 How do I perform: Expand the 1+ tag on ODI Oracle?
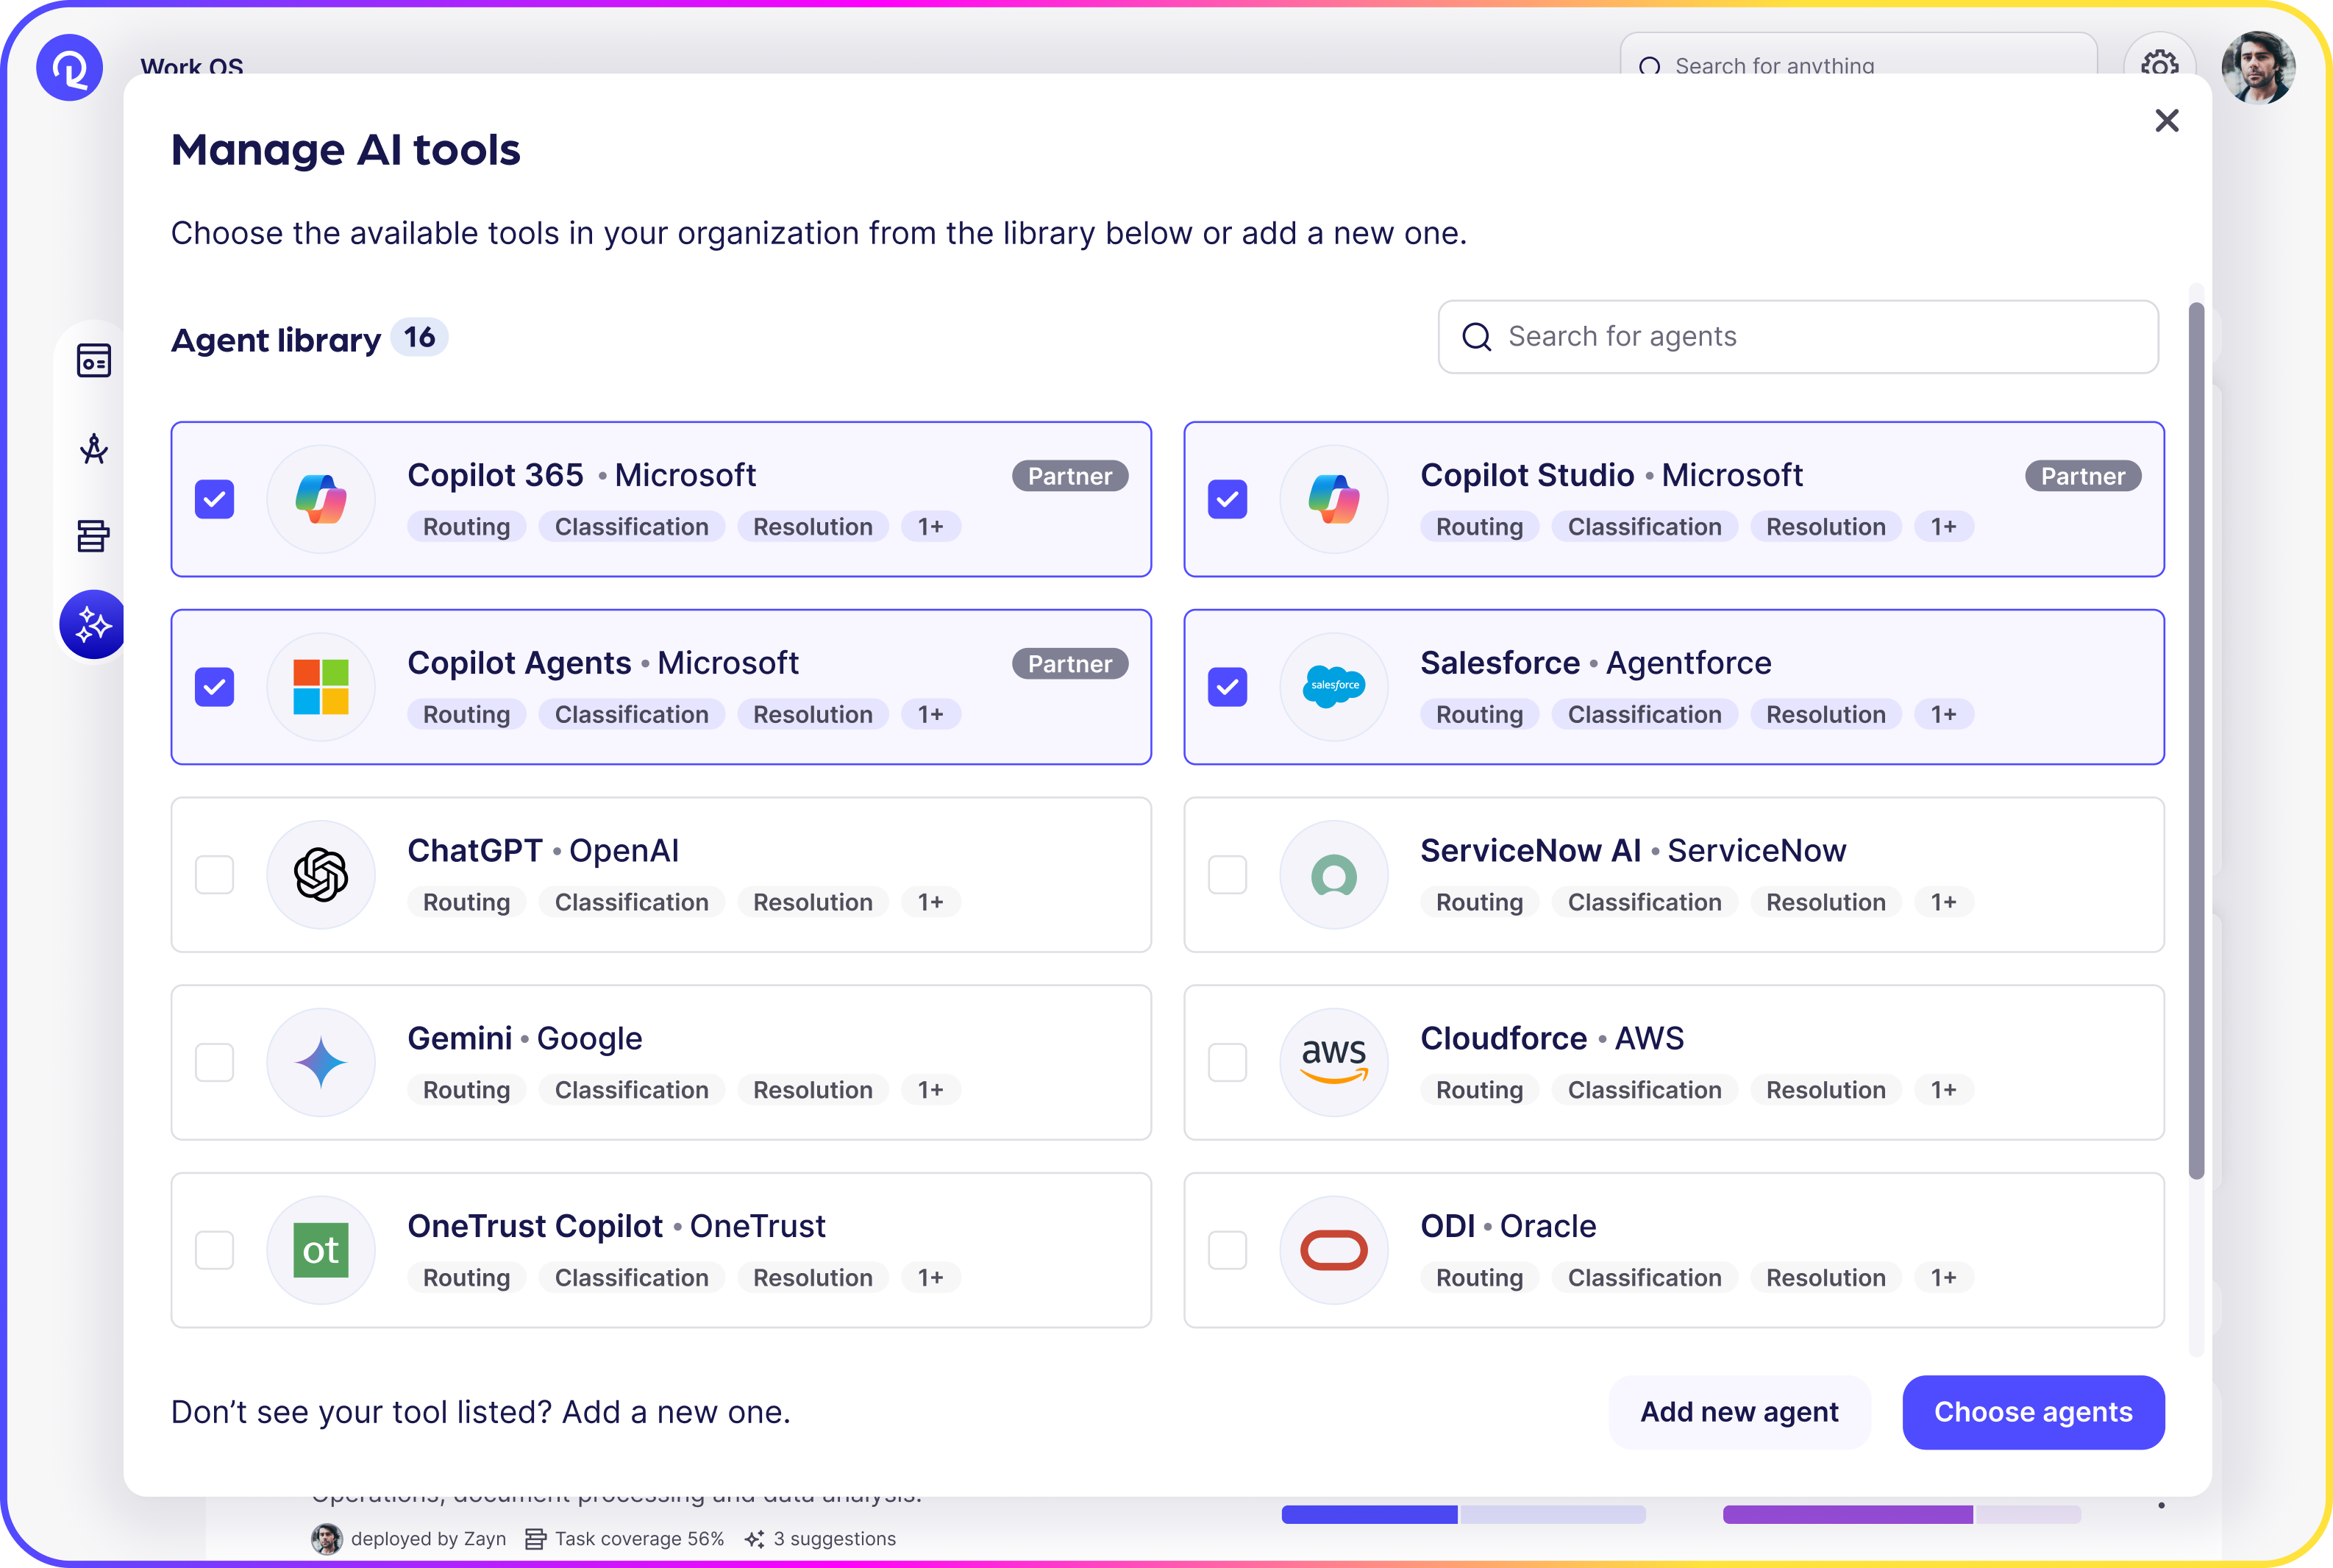pos(1944,1278)
